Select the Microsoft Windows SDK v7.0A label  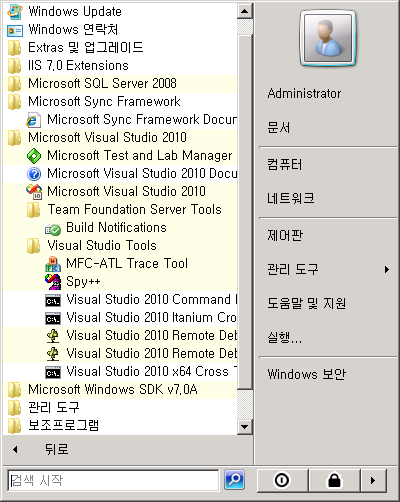click(x=113, y=390)
